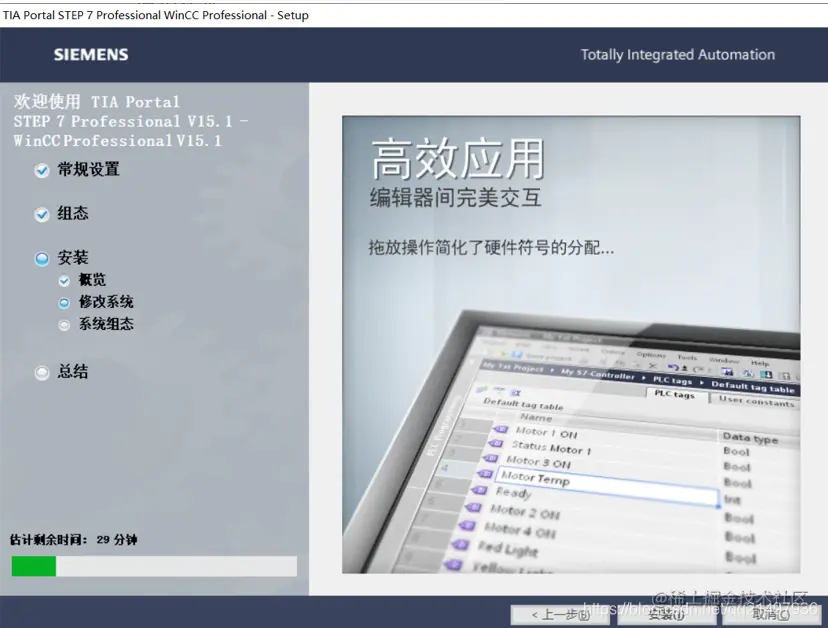Click the 拖放操作简化了硬件符号的分配 description text
This screenshot has height=628, width=828.
tap(491, 247)
